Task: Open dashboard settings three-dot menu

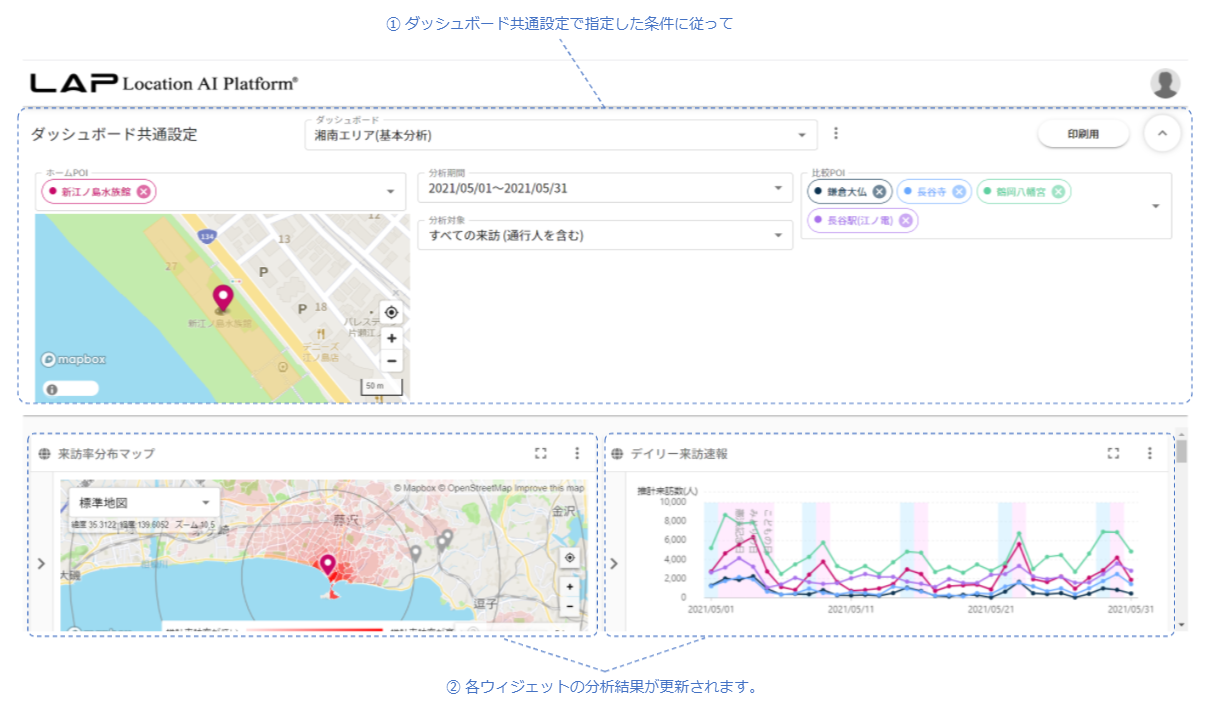Action: tap(836, 134)
